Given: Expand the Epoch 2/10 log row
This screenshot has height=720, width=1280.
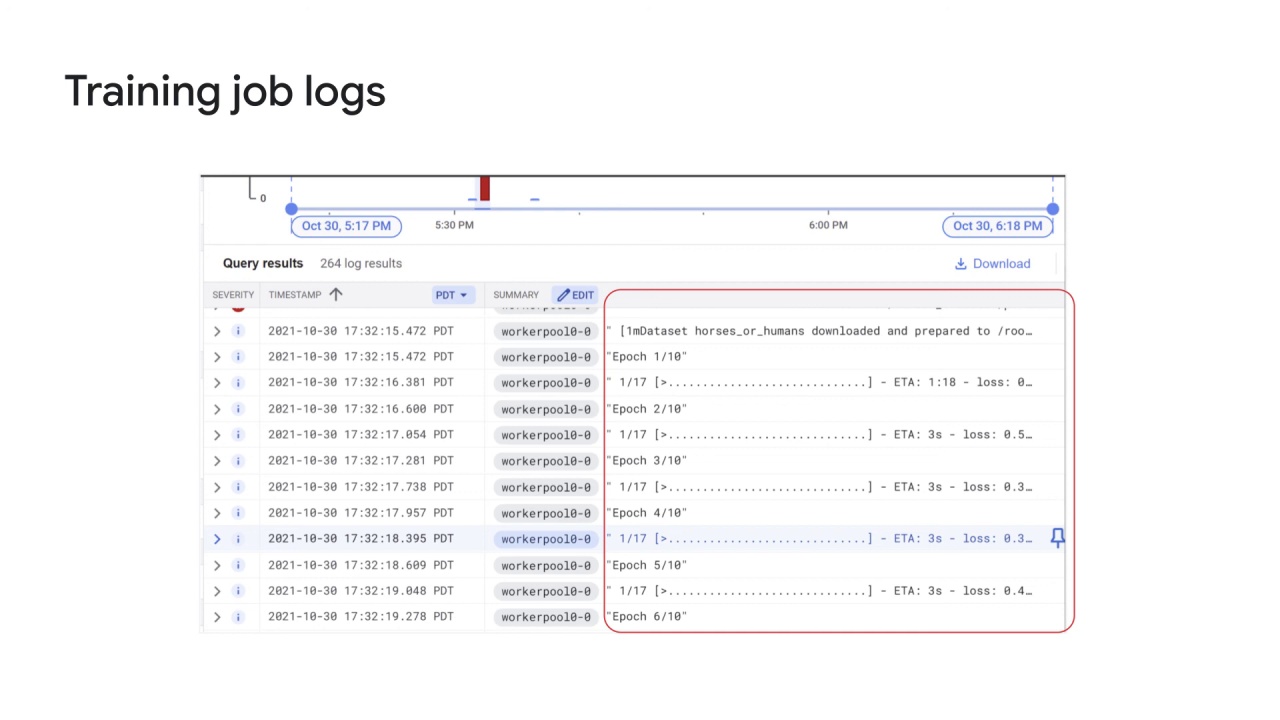Looking at the screenshot, I should tap(217, 409).
